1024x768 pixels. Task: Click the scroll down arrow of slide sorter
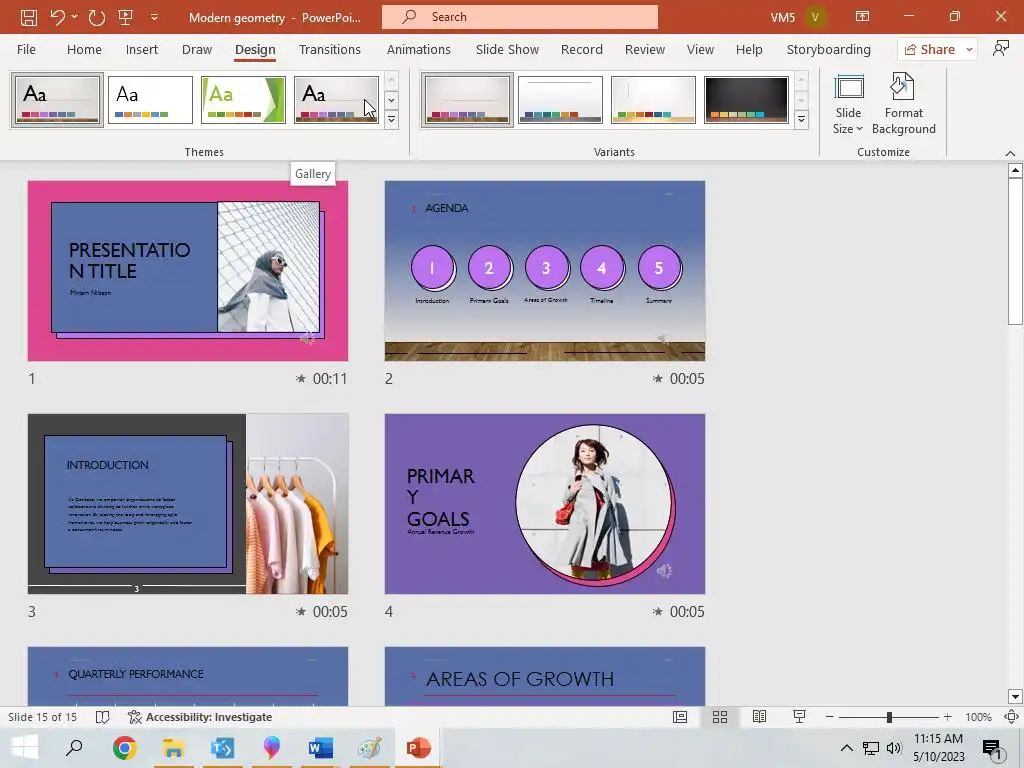click(1015, 696)
